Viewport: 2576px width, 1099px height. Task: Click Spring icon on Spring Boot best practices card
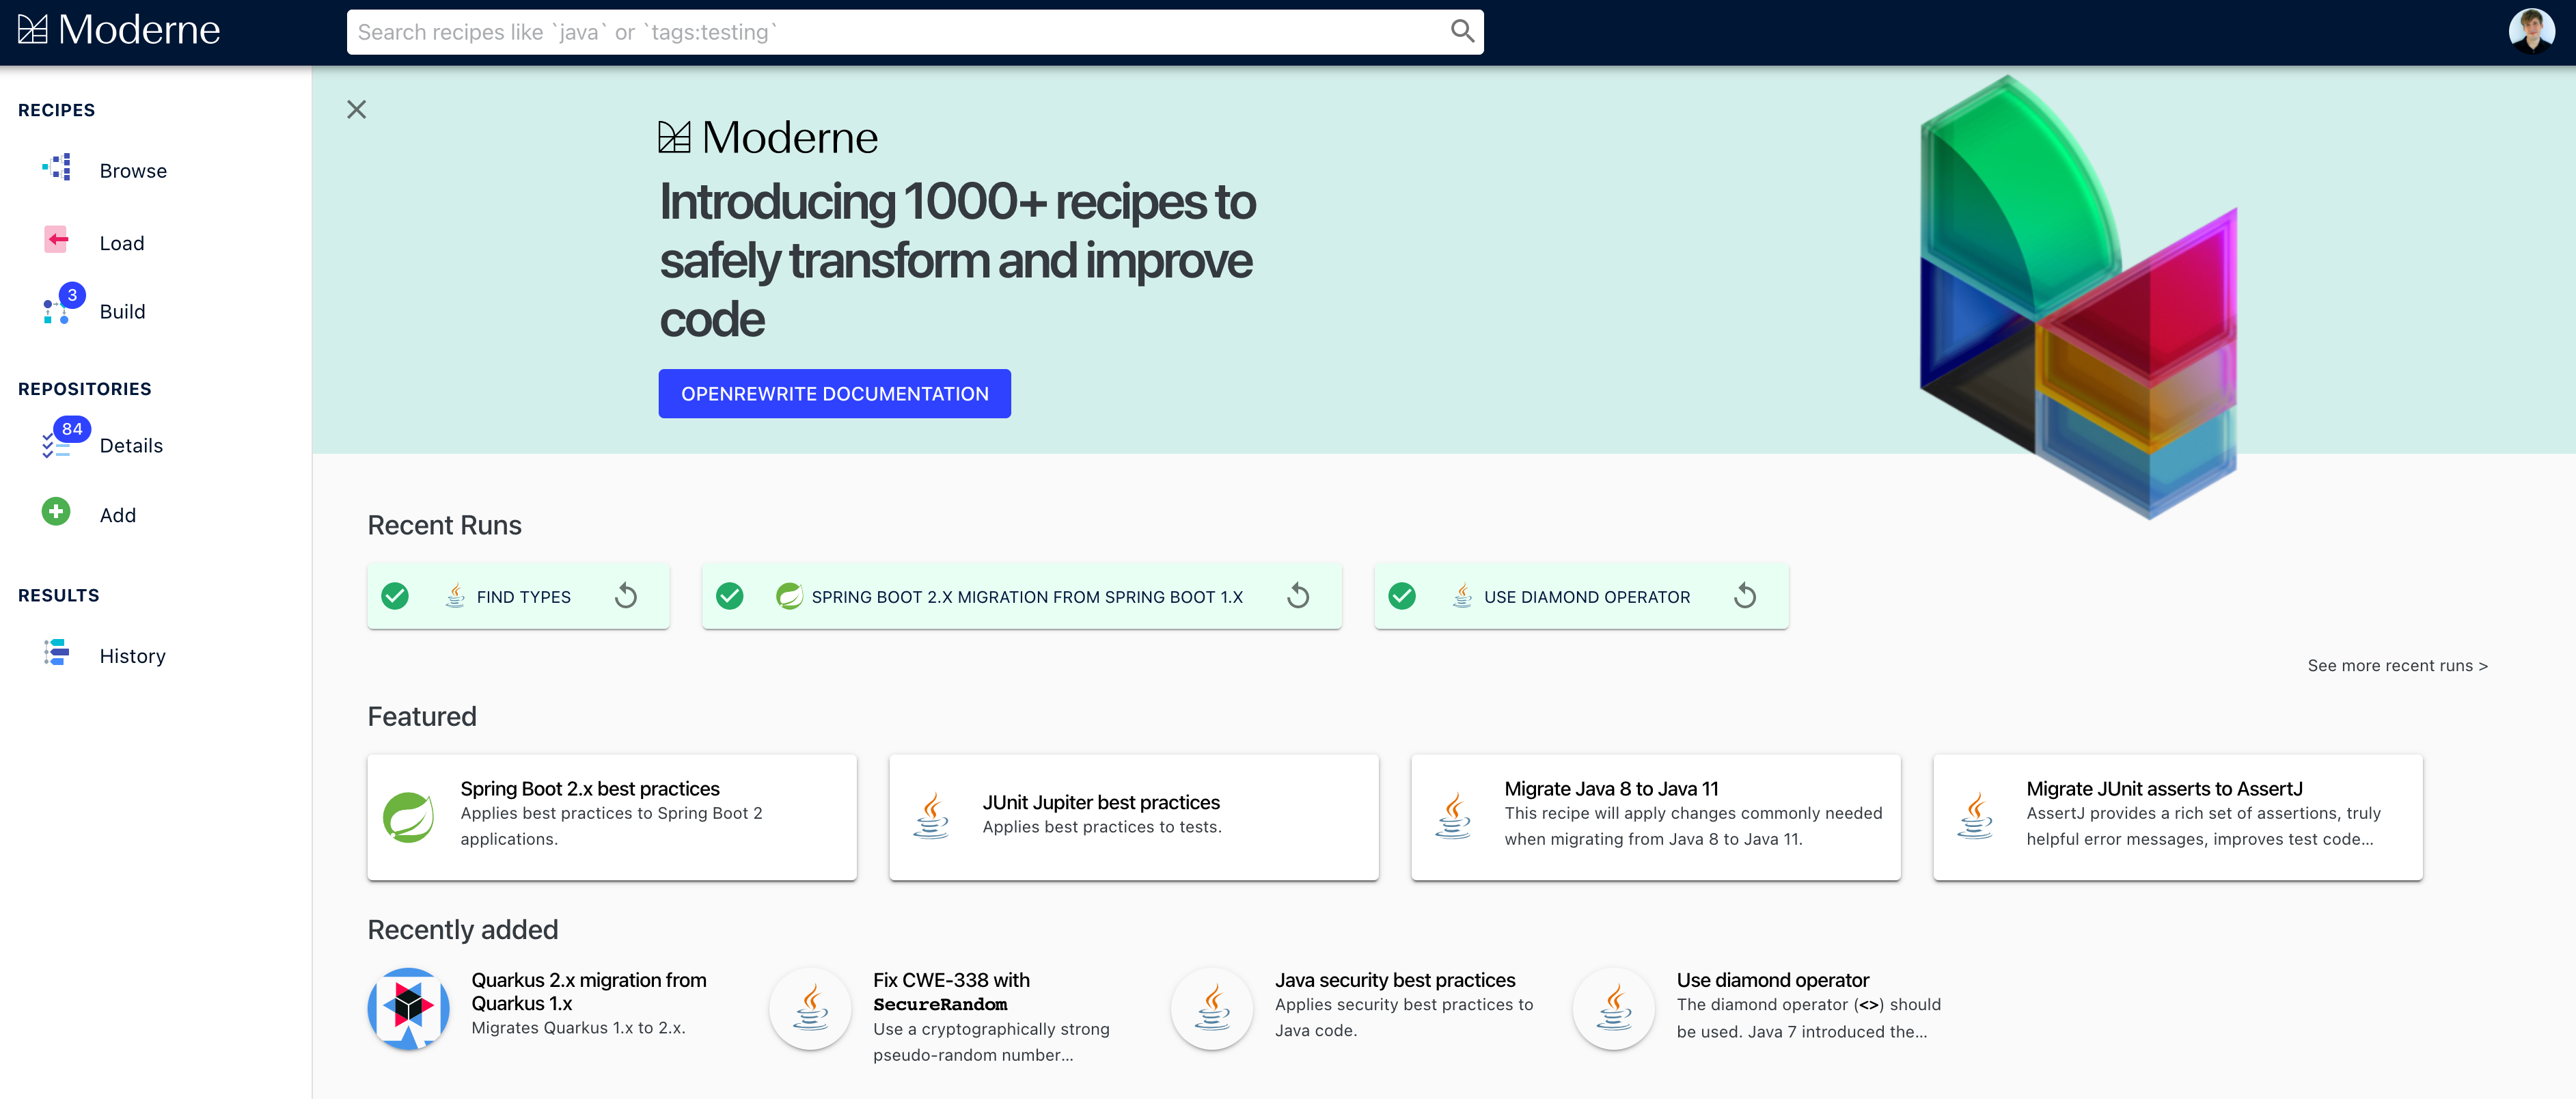pyautogui.click(x=409, y=818)
